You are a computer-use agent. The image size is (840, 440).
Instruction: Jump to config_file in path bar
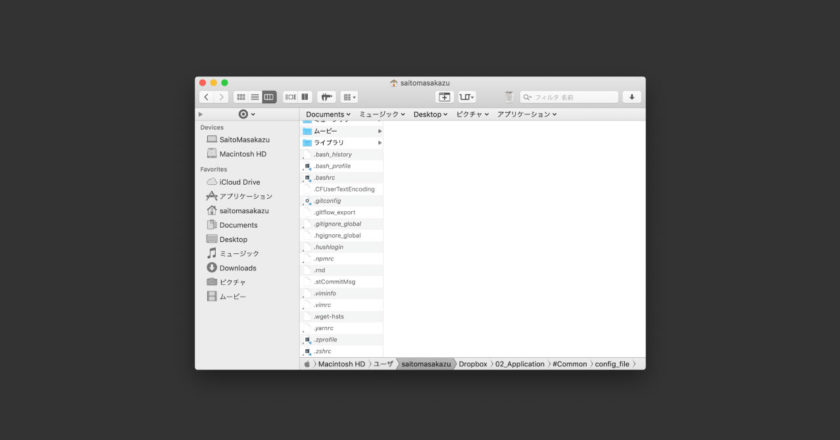[x=612, y=364]
